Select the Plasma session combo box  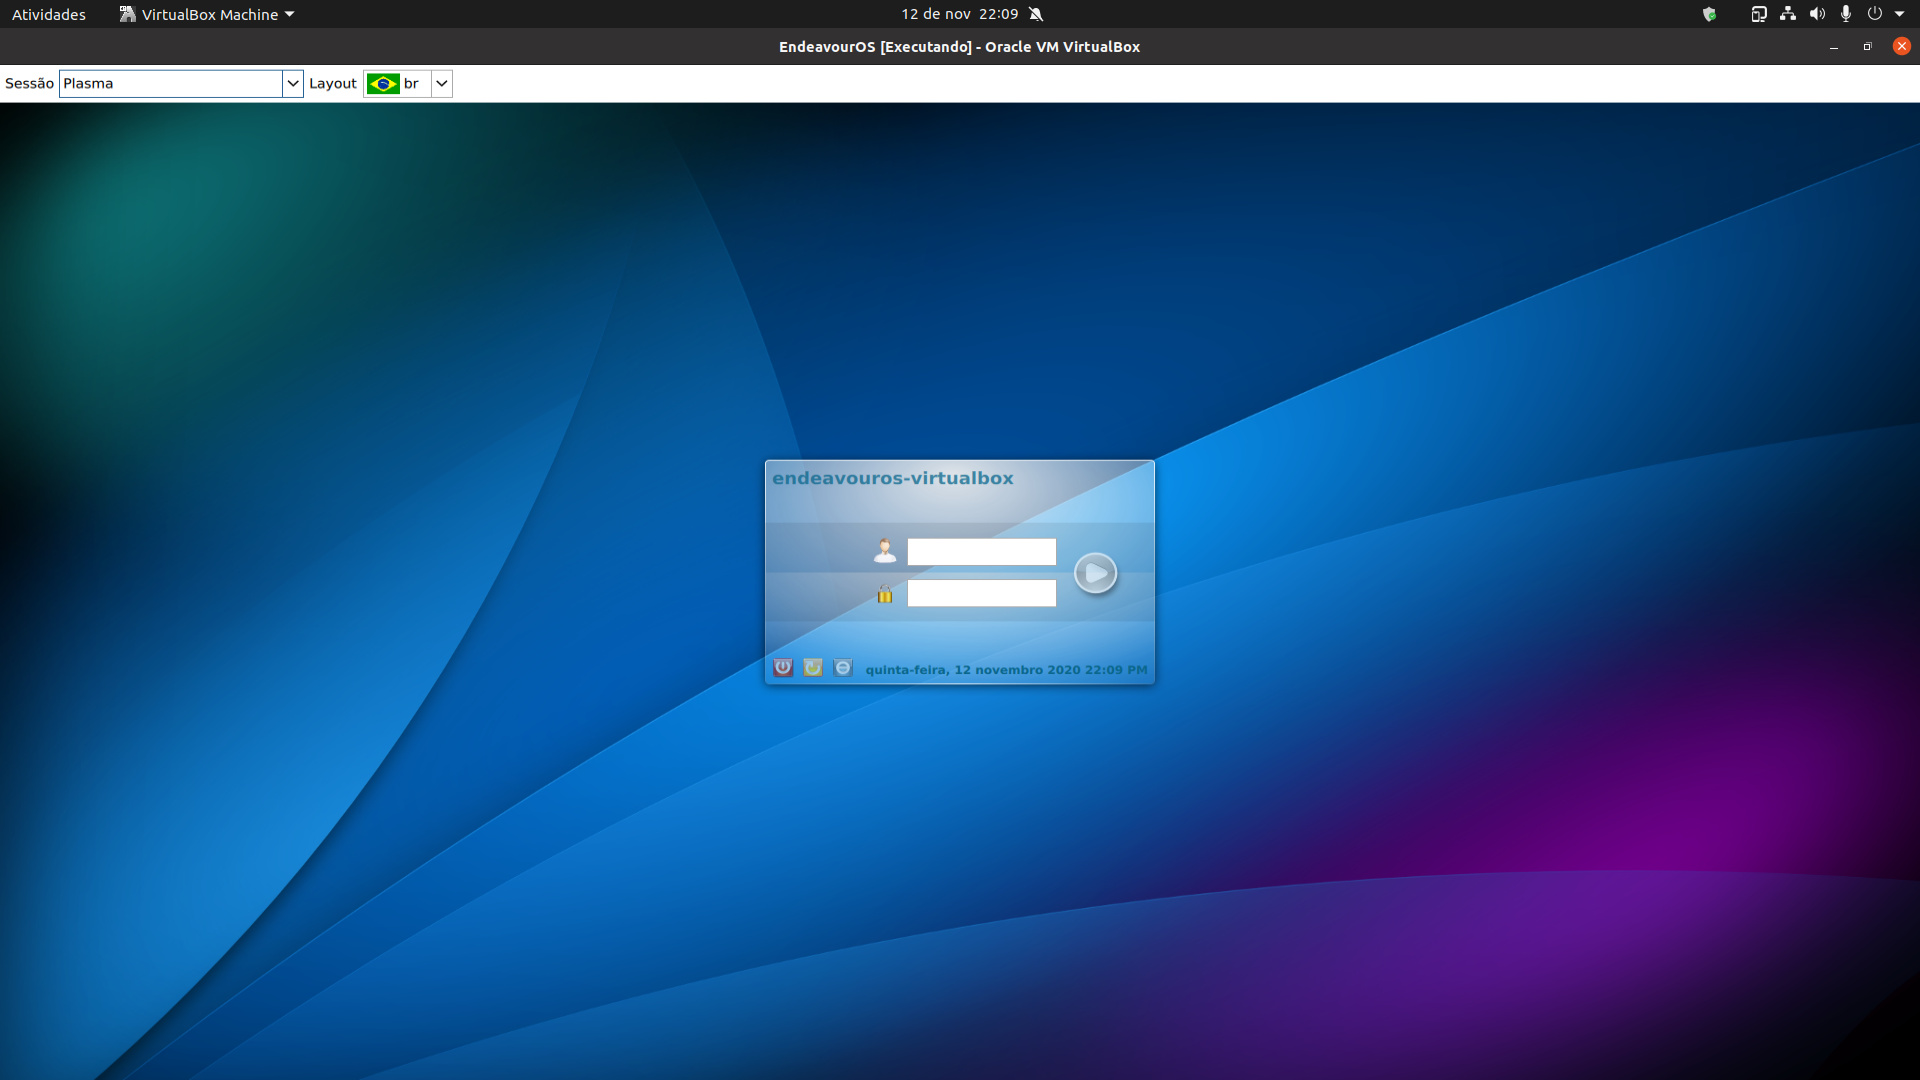171,84
